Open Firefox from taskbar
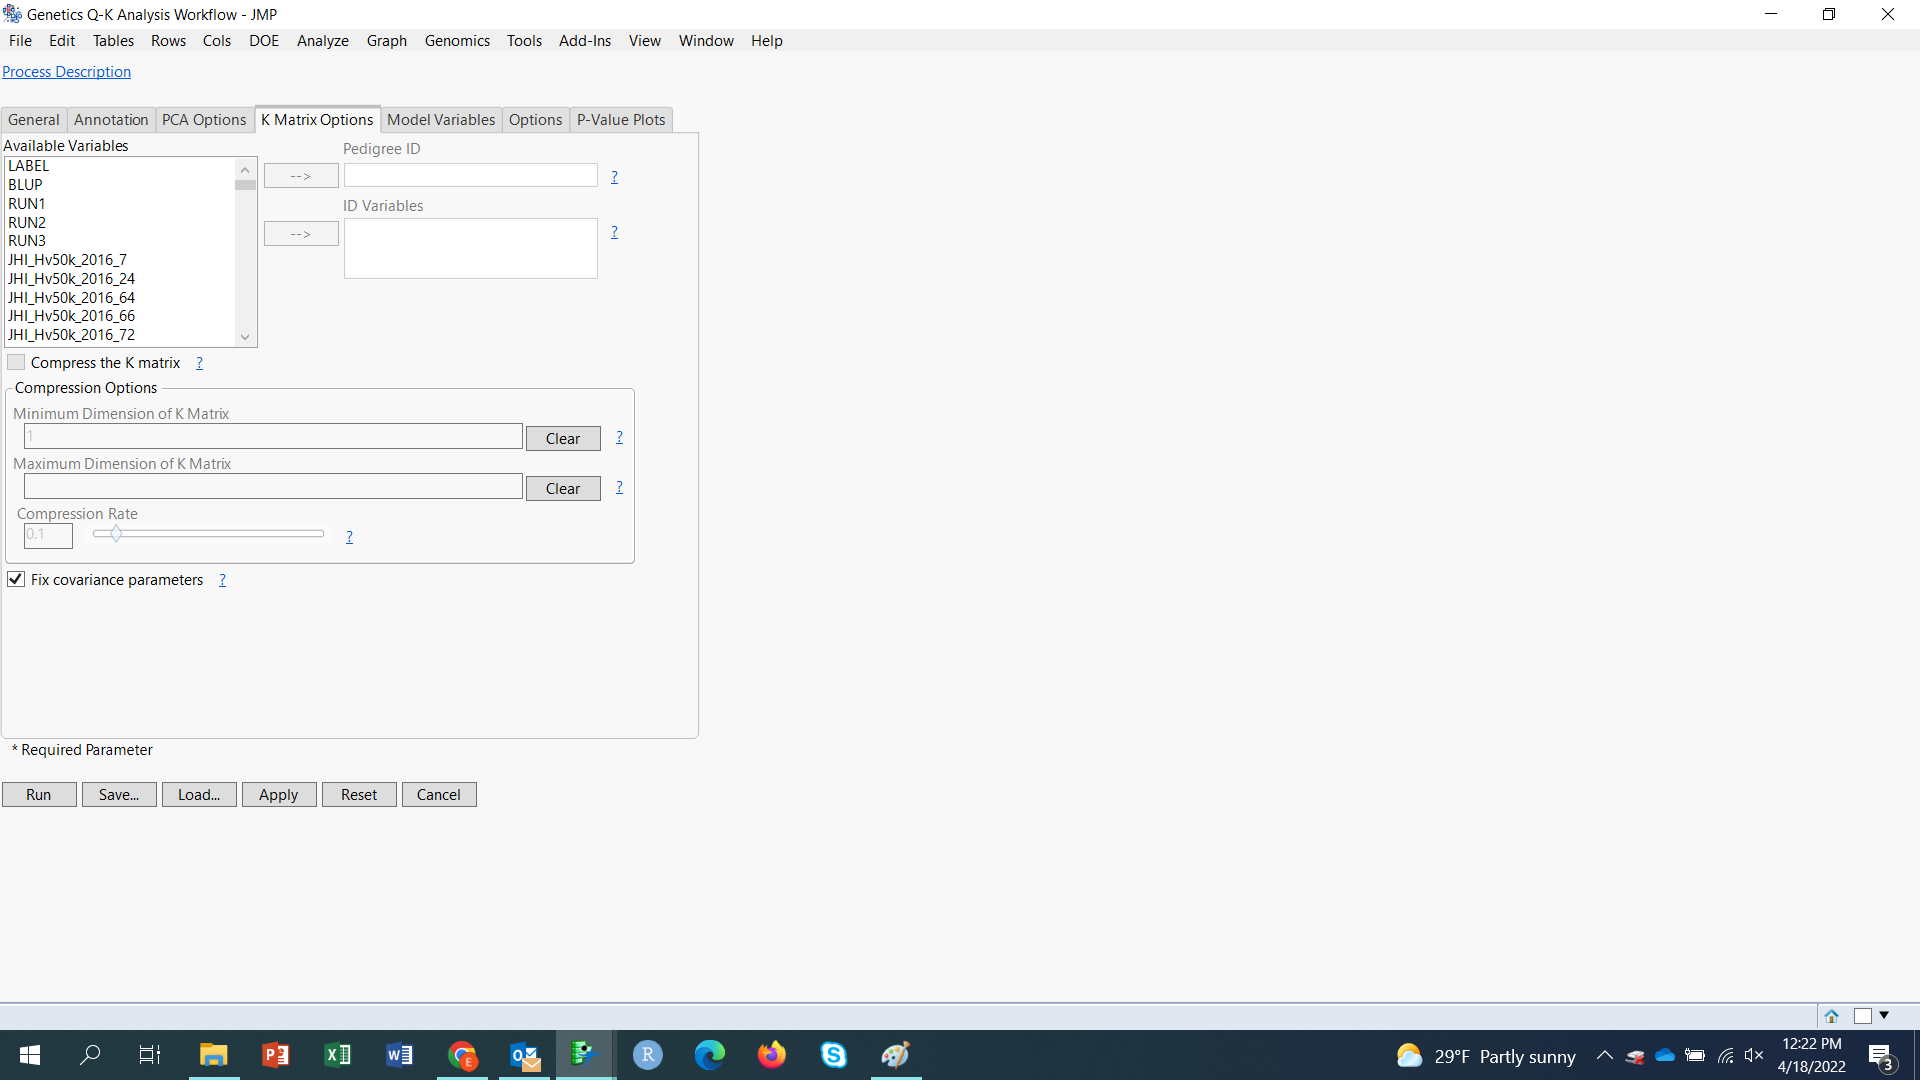The height and width of the screenshot is (1080, 1920). pyautogui.click(x=772, y=1055)
